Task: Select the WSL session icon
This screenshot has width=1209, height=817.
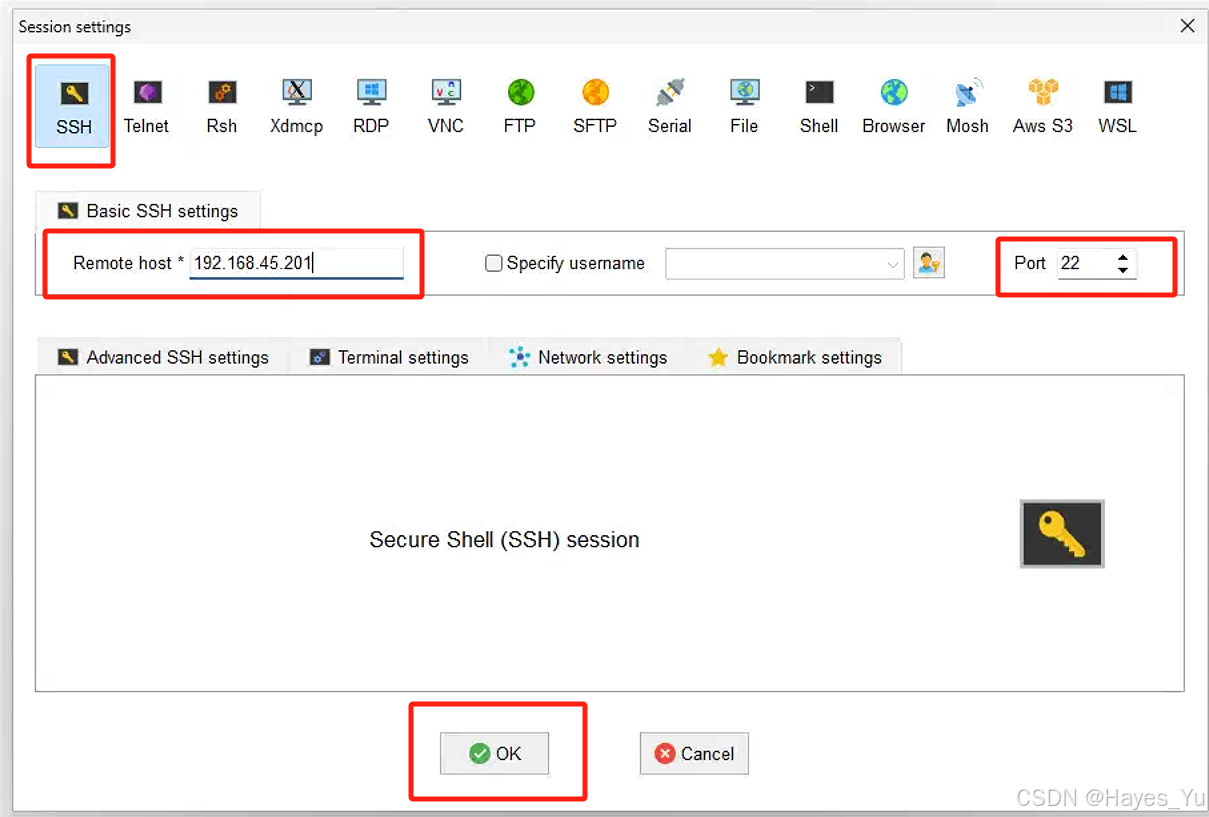Action: 1118,107
